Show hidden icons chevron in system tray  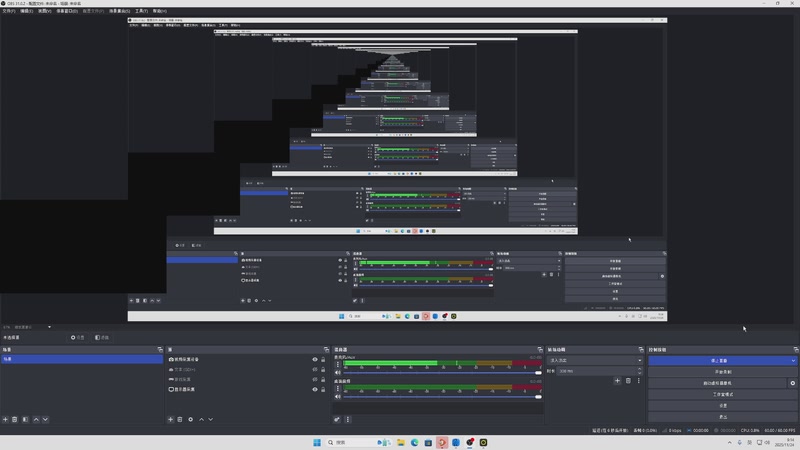730,442
